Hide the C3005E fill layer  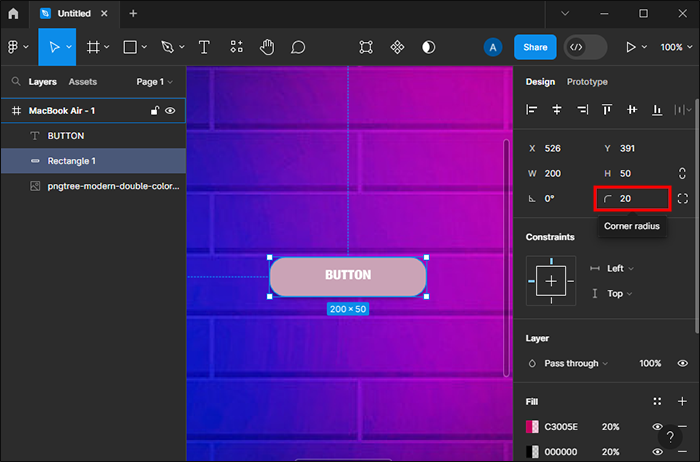(657, 426)
